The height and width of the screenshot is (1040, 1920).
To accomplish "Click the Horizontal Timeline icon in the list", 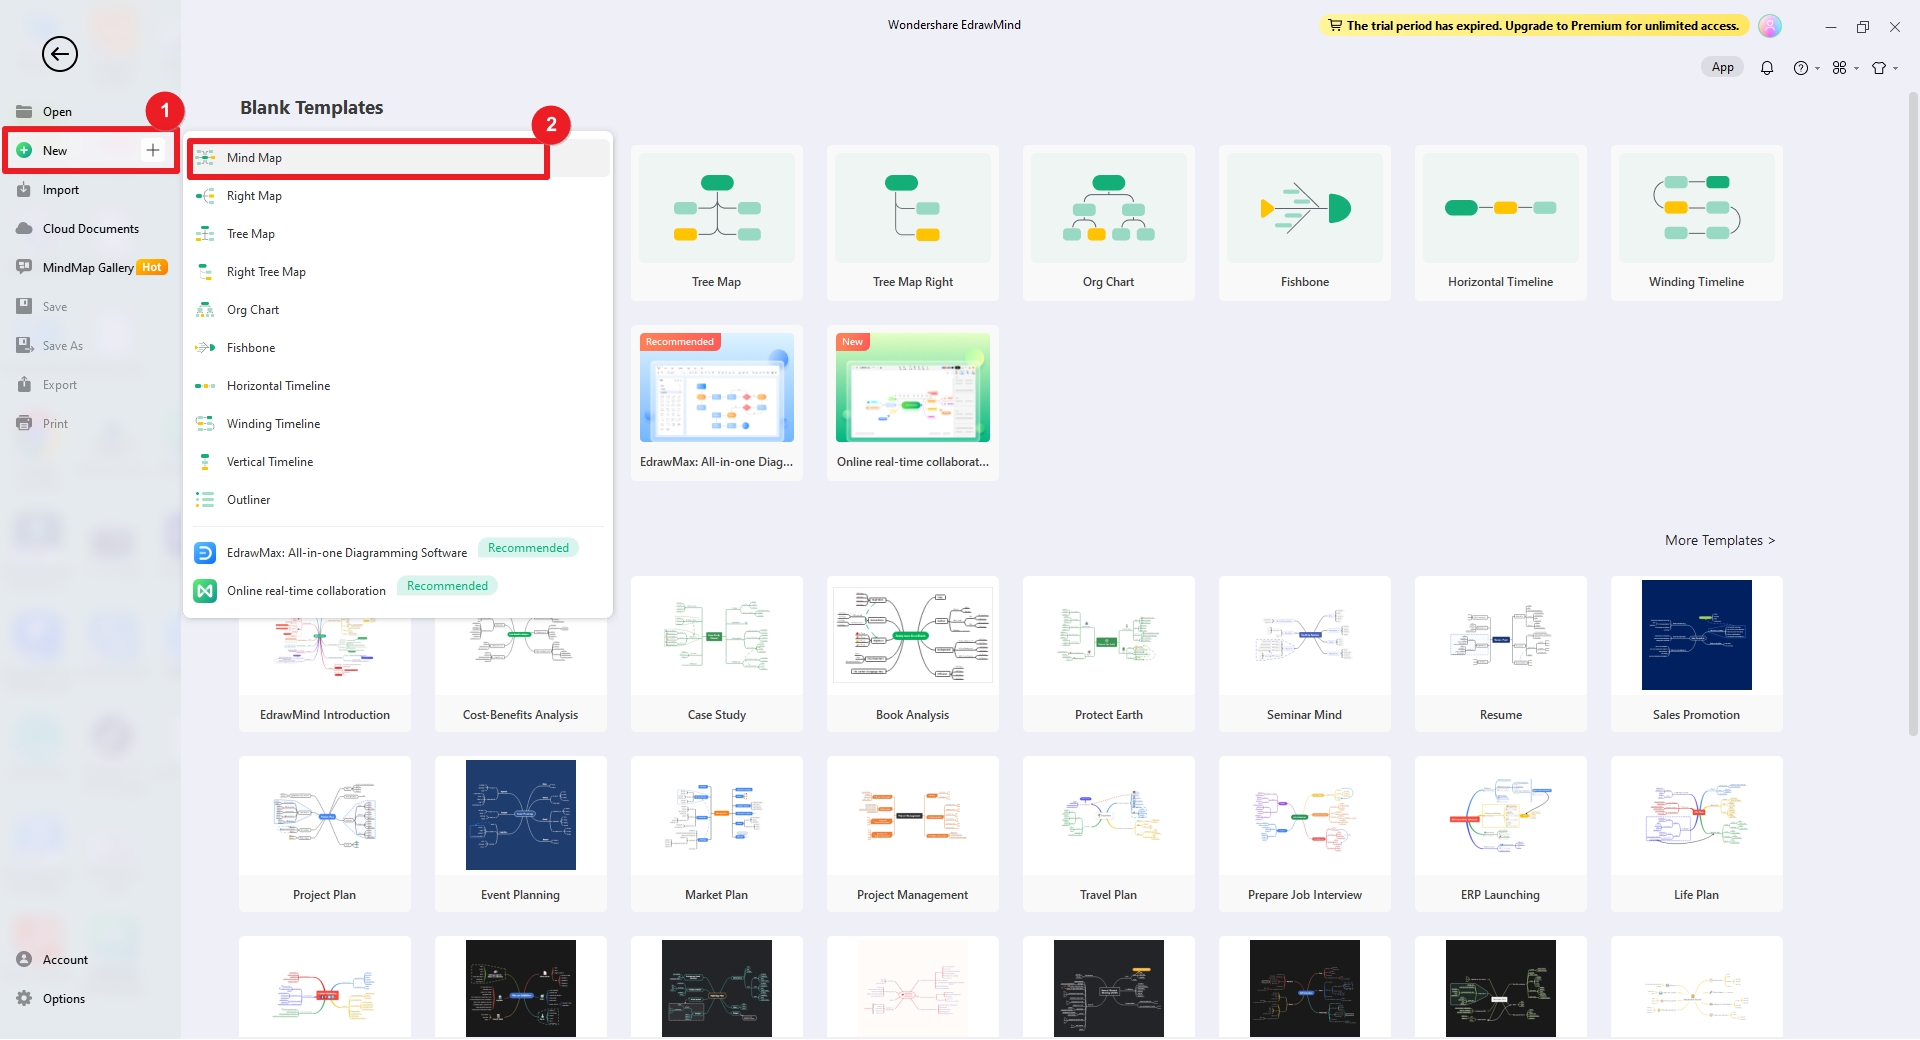I will [205, 386].
